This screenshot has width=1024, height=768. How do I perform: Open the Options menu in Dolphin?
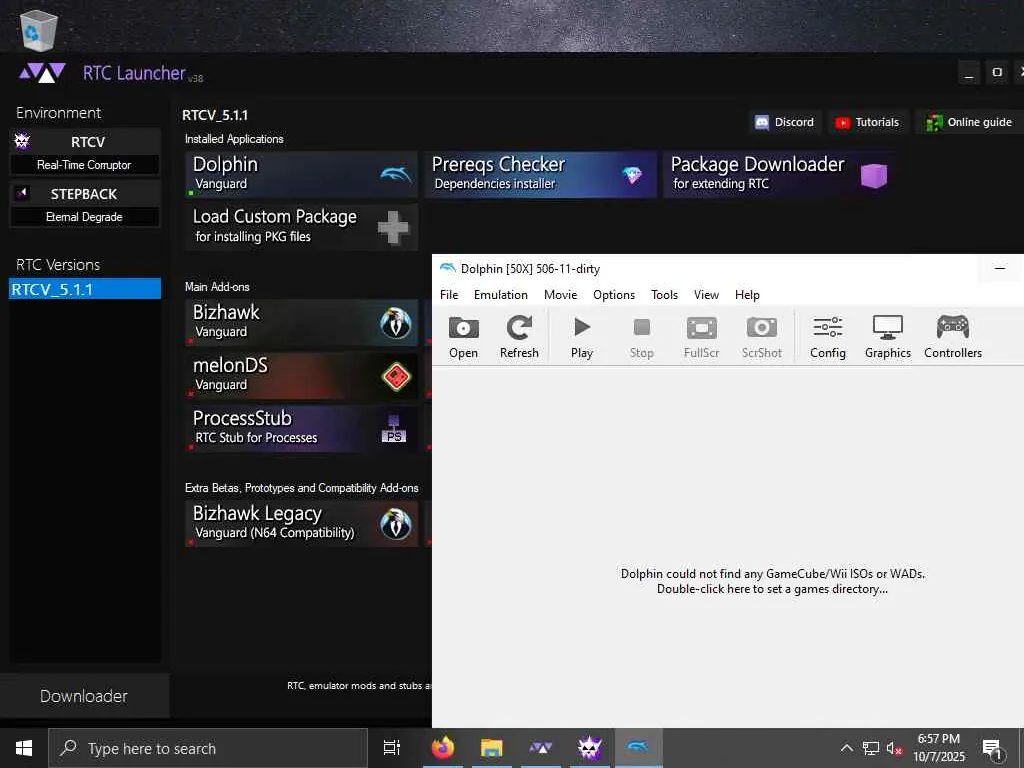(614, 295)
